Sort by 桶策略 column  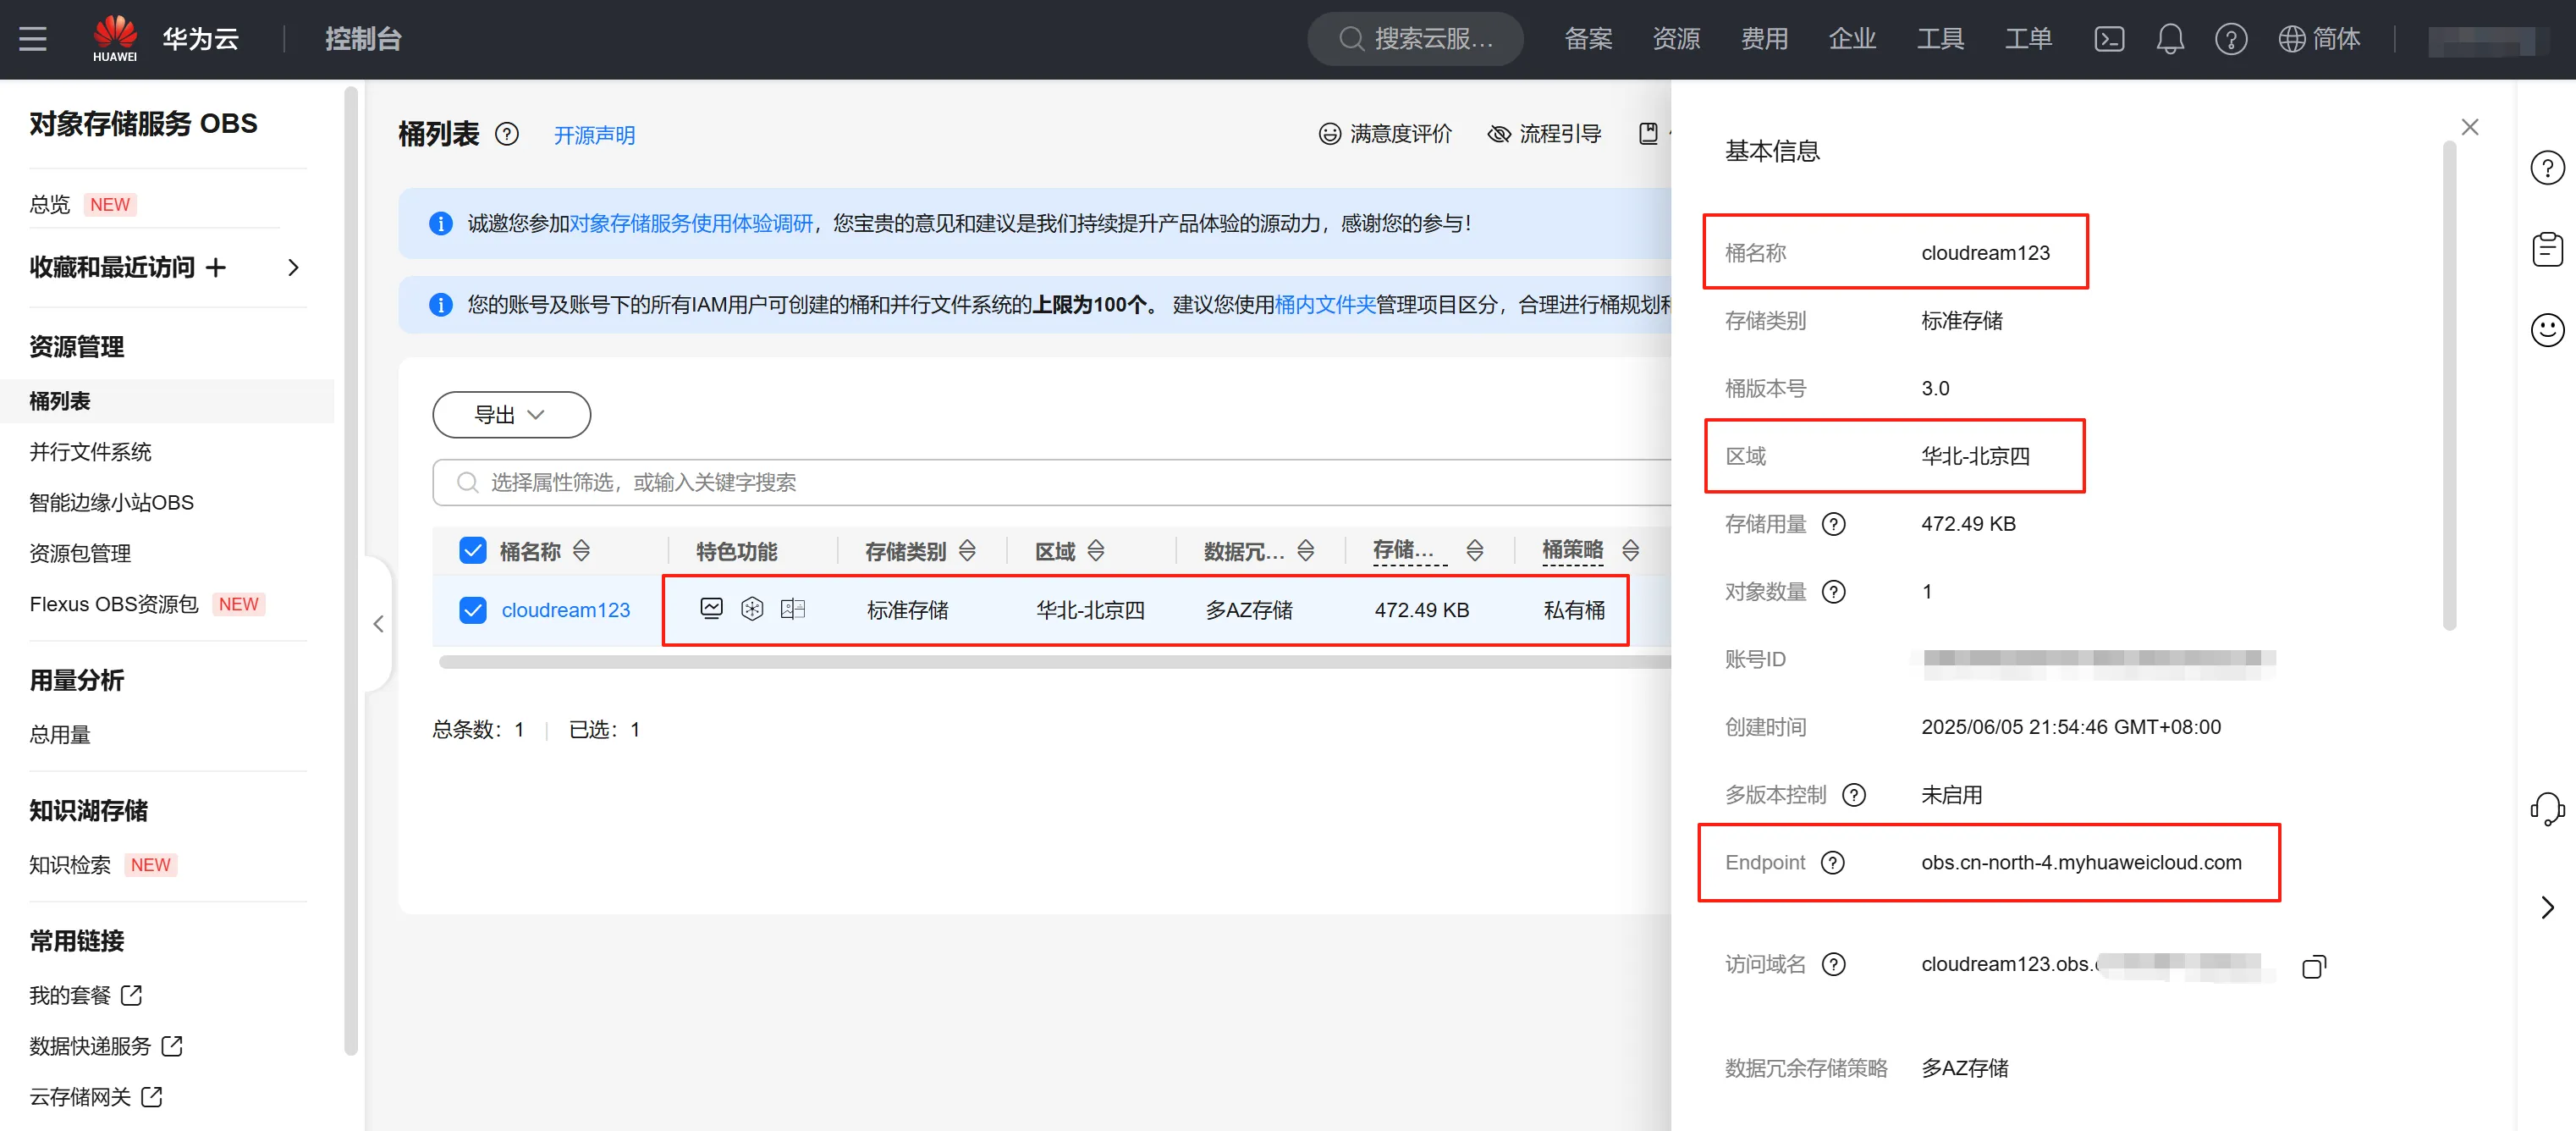pyautogui.click(x=1631, y=551)
